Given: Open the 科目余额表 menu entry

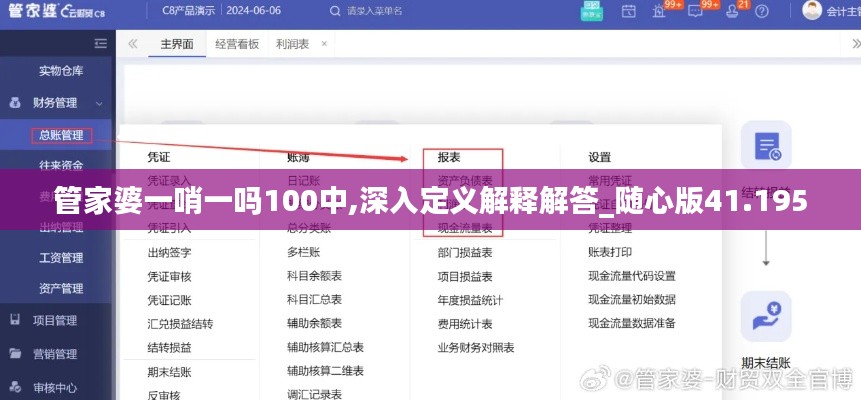Looking at the screenshot, I should (x=314, y=276).
